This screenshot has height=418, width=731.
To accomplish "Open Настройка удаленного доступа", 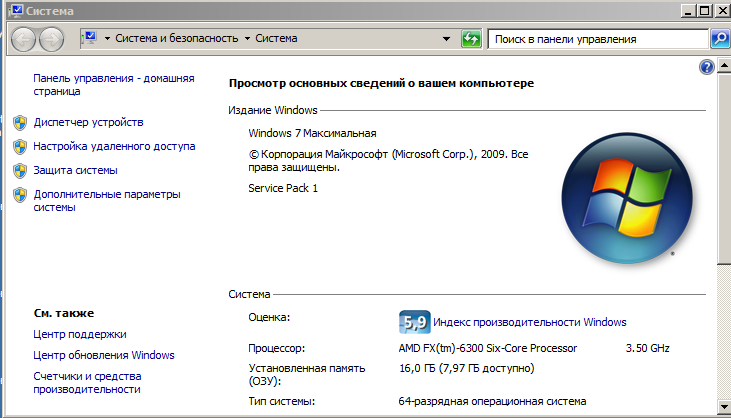I will (x=114, y=146).
